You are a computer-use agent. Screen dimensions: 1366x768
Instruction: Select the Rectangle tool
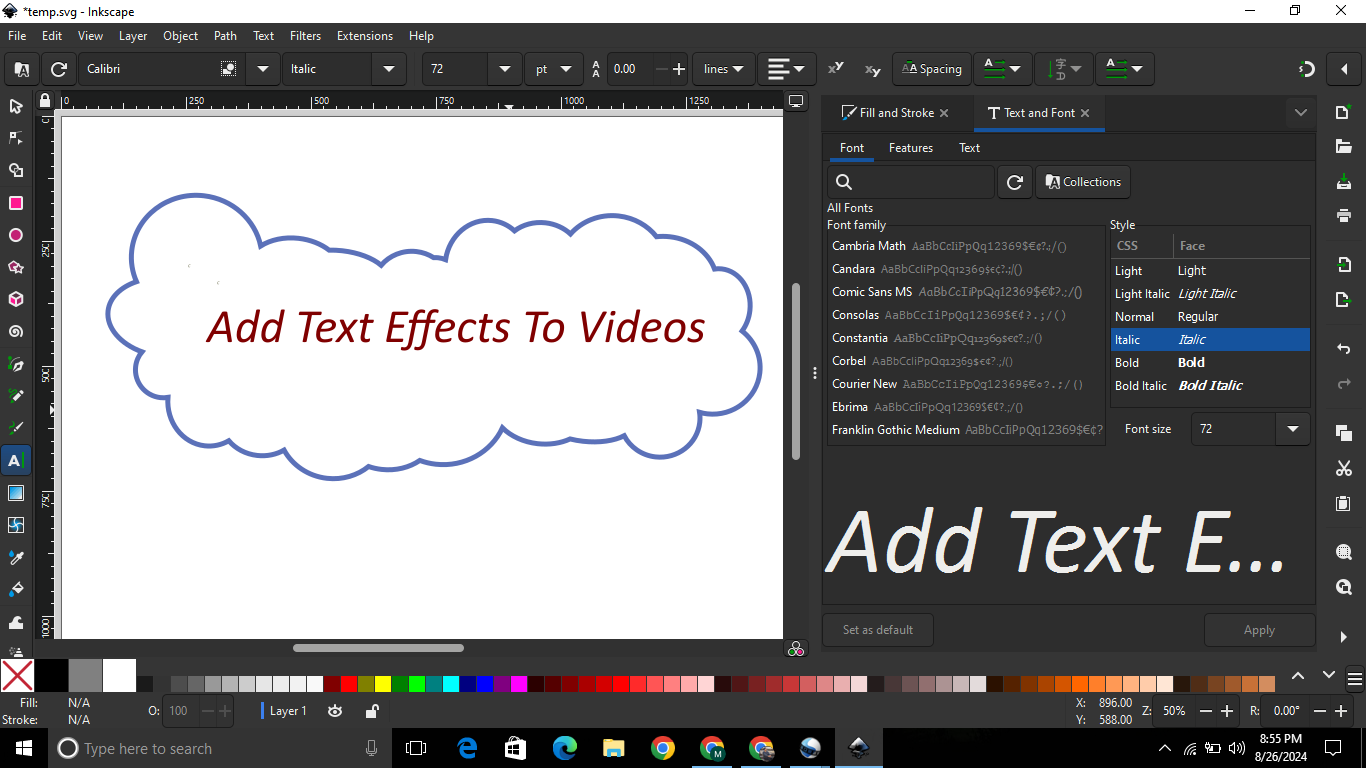click(x=16, y=203)
